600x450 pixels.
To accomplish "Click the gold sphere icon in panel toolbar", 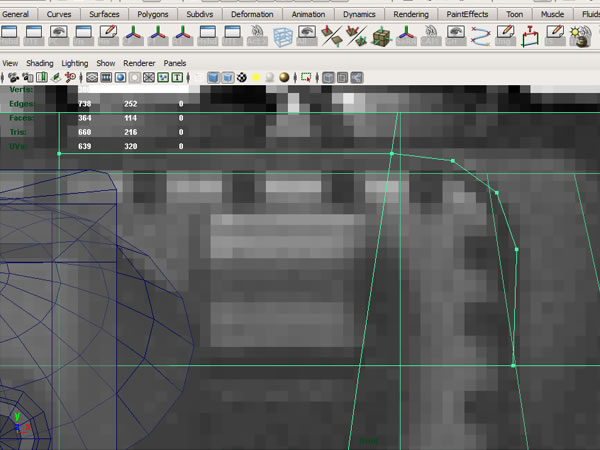I will click(284, 77).
